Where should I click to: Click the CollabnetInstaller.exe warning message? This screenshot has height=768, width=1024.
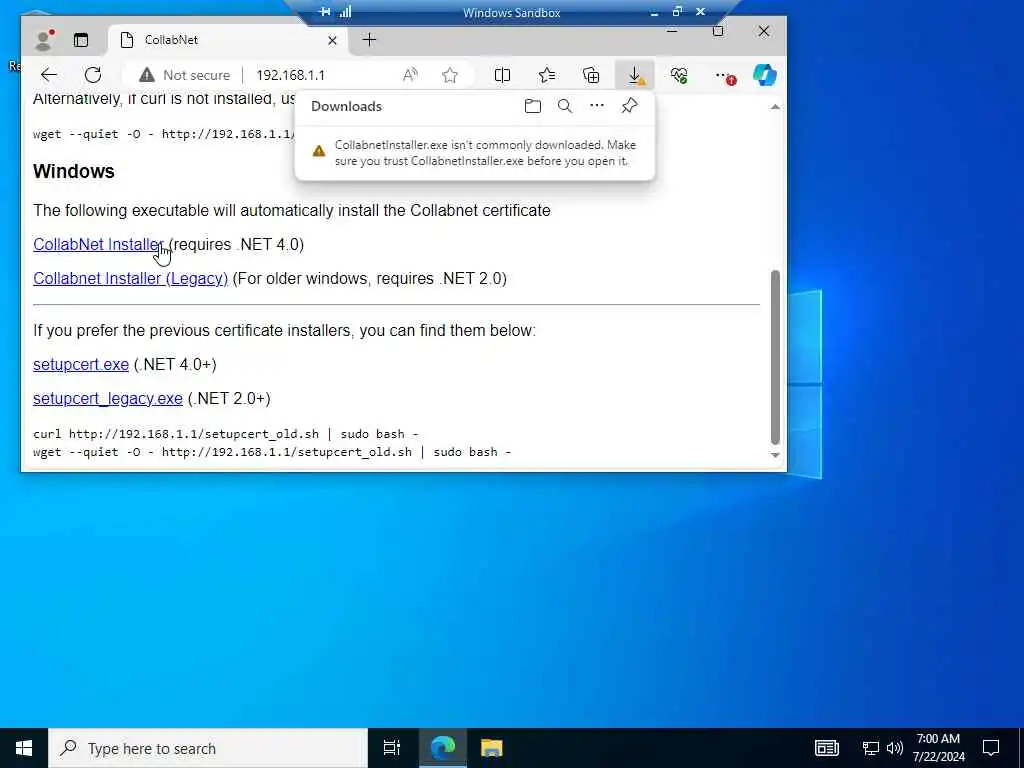485,153
